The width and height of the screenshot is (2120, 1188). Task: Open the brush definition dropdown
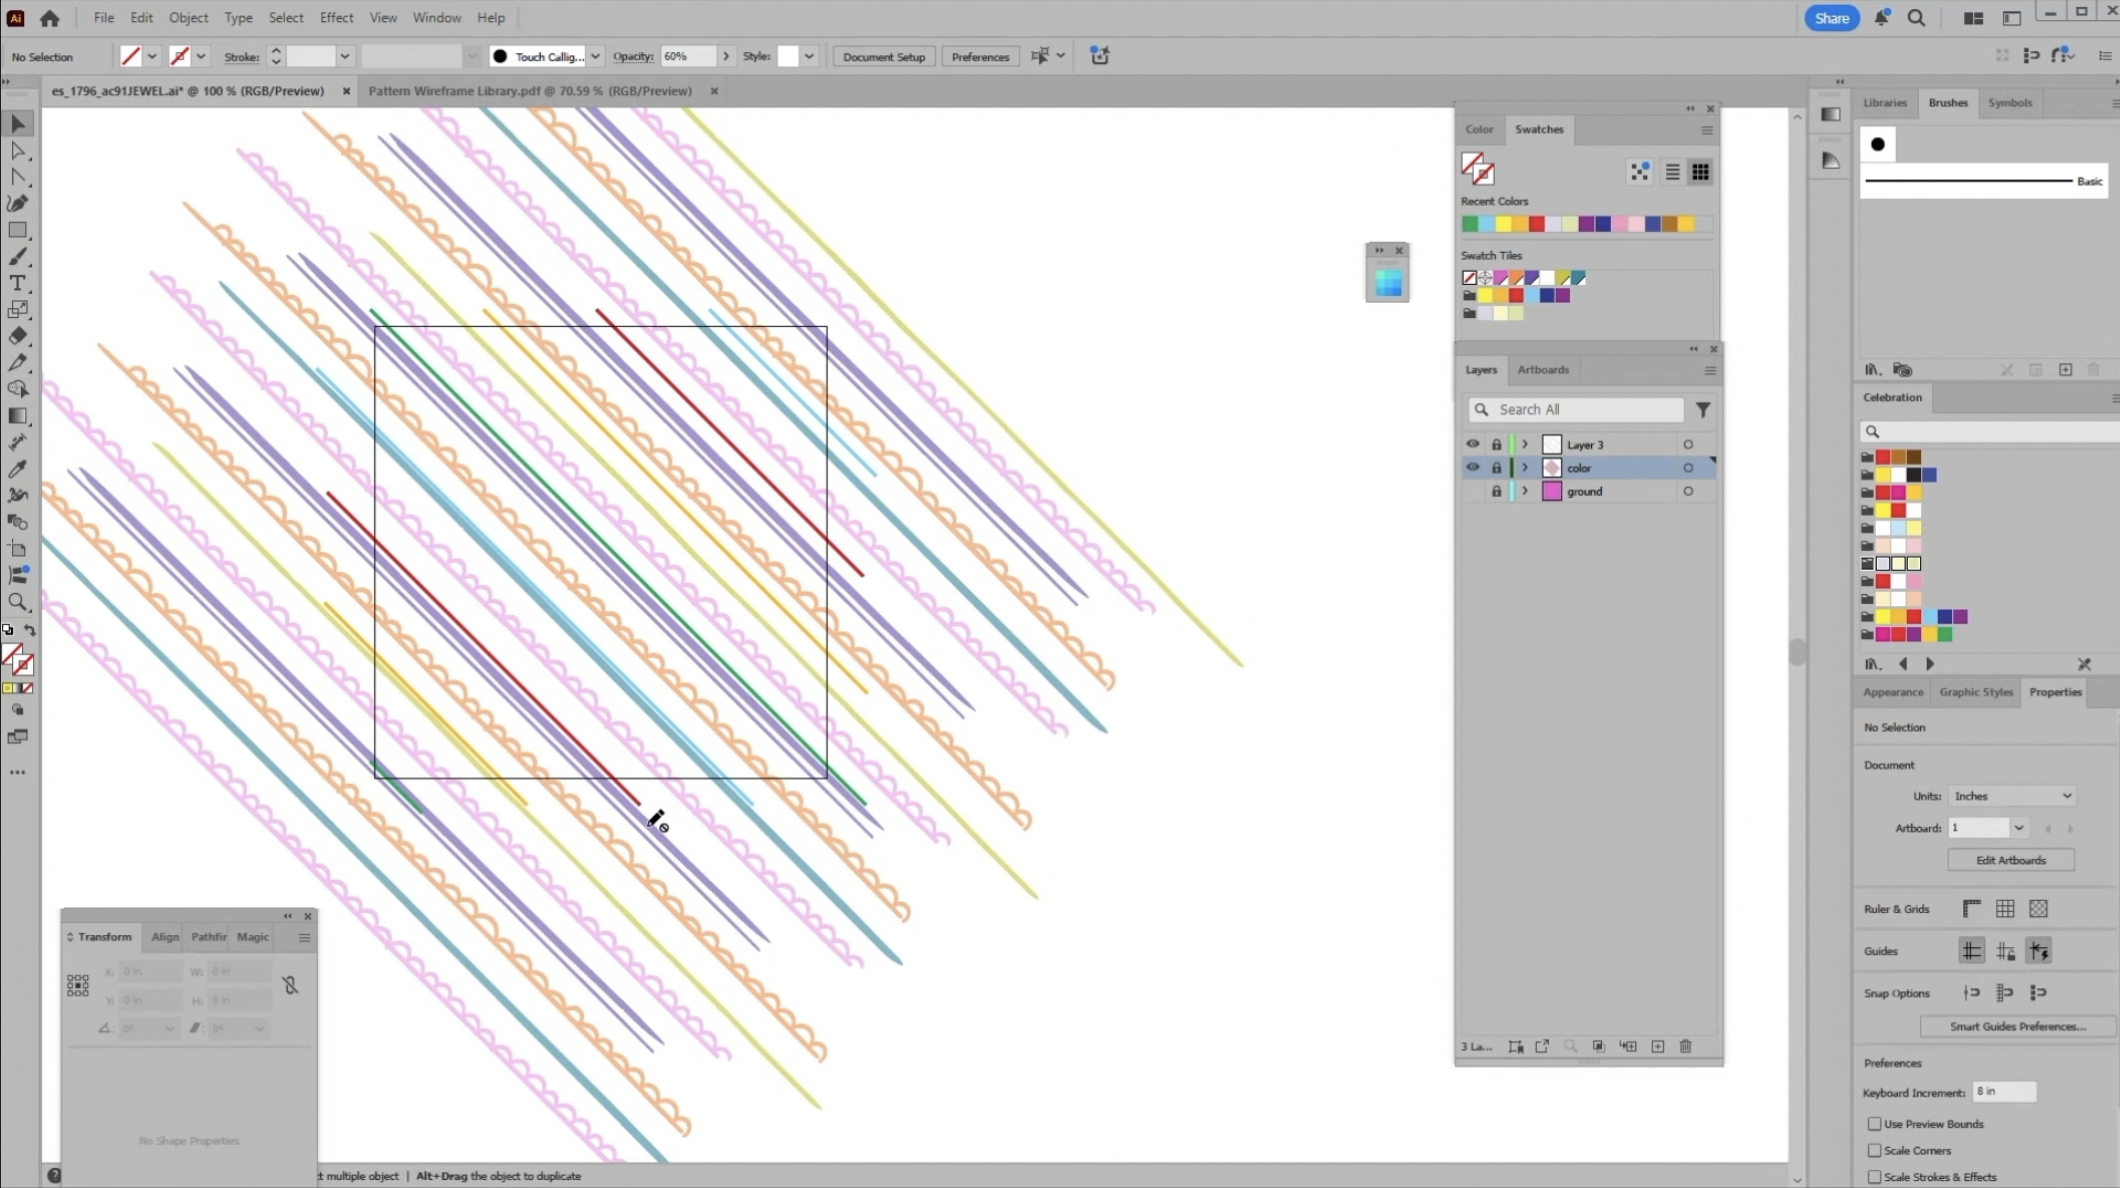[596, 56]
